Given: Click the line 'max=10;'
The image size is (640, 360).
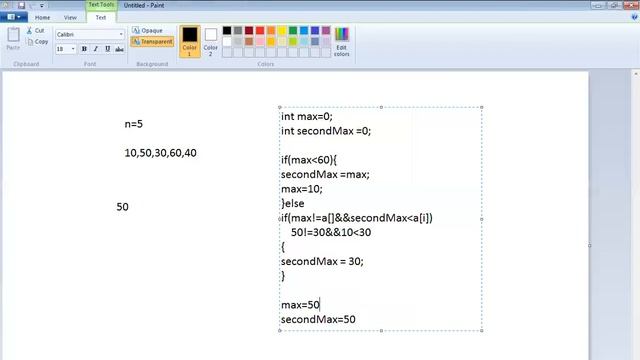Looking at the screenshot, I should point(302,189).
